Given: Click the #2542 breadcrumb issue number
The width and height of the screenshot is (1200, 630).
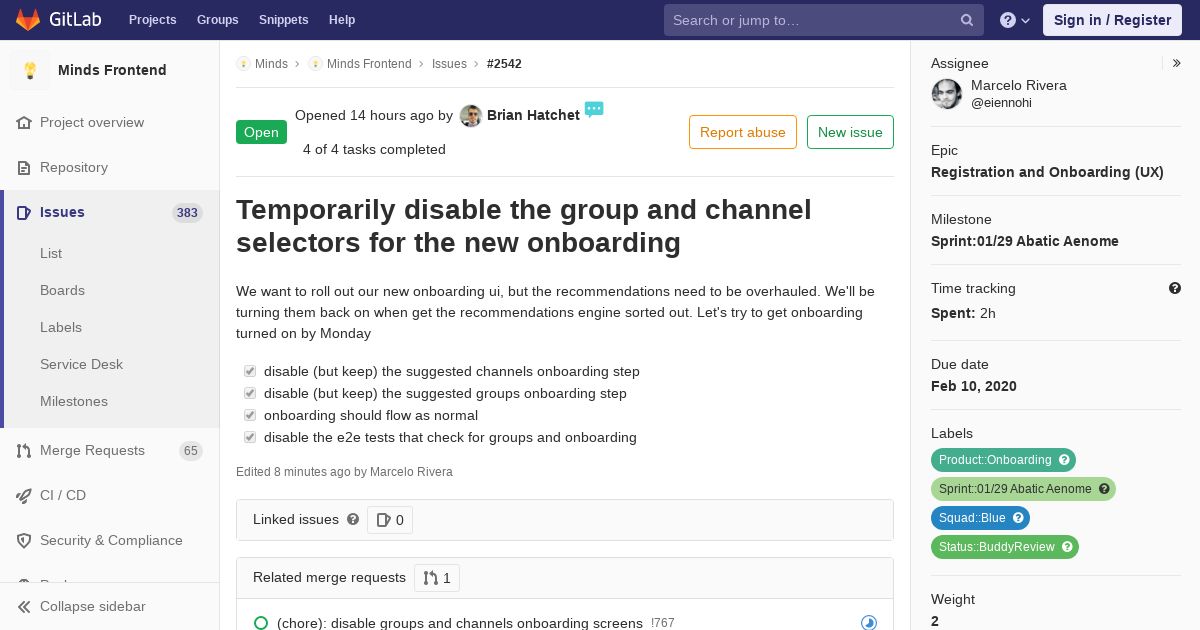Looking at the screenshot, I should (504, 64).
